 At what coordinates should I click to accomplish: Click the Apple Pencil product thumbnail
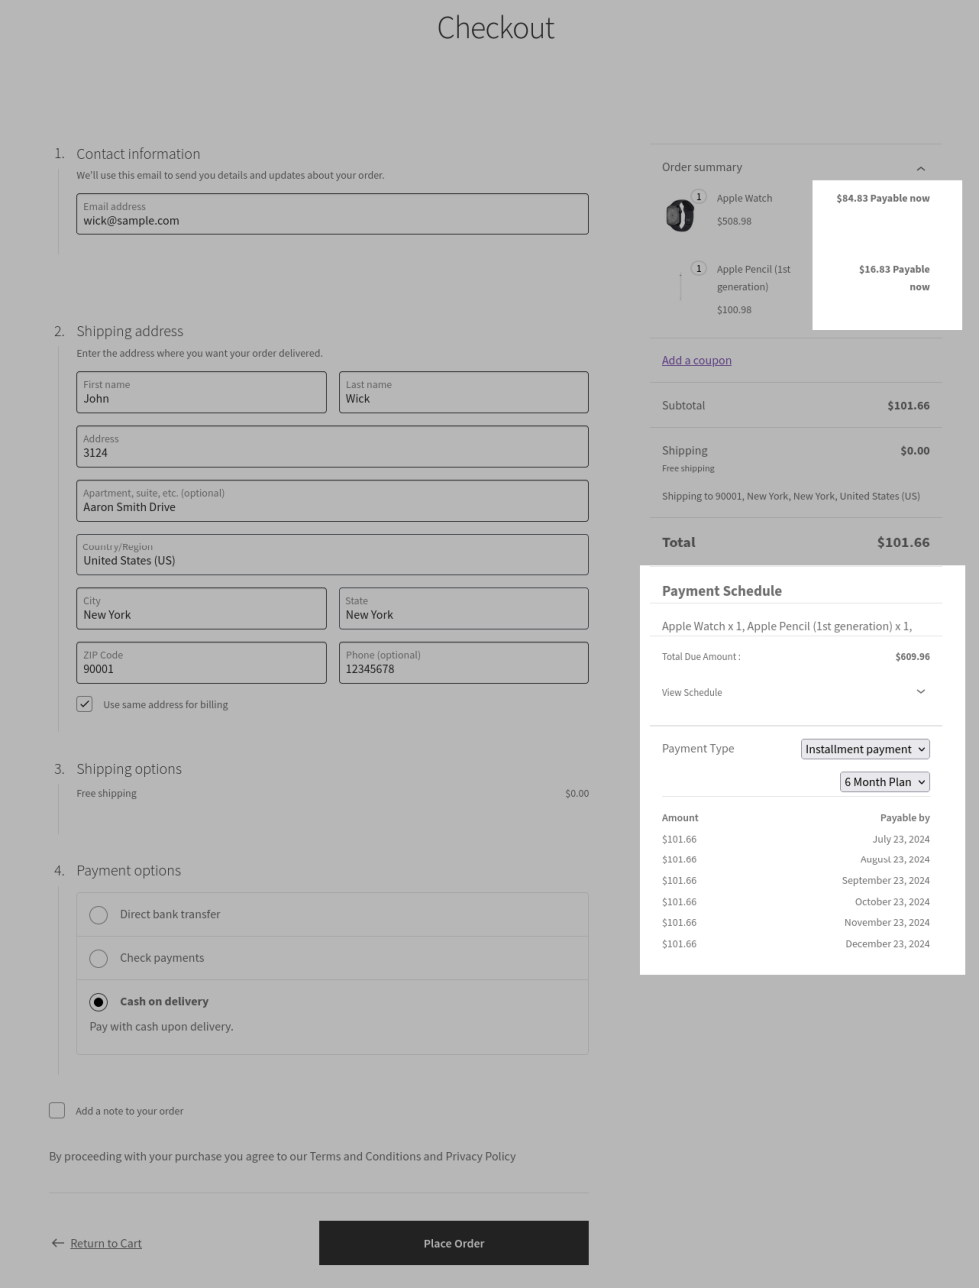[x=681, y=287]
